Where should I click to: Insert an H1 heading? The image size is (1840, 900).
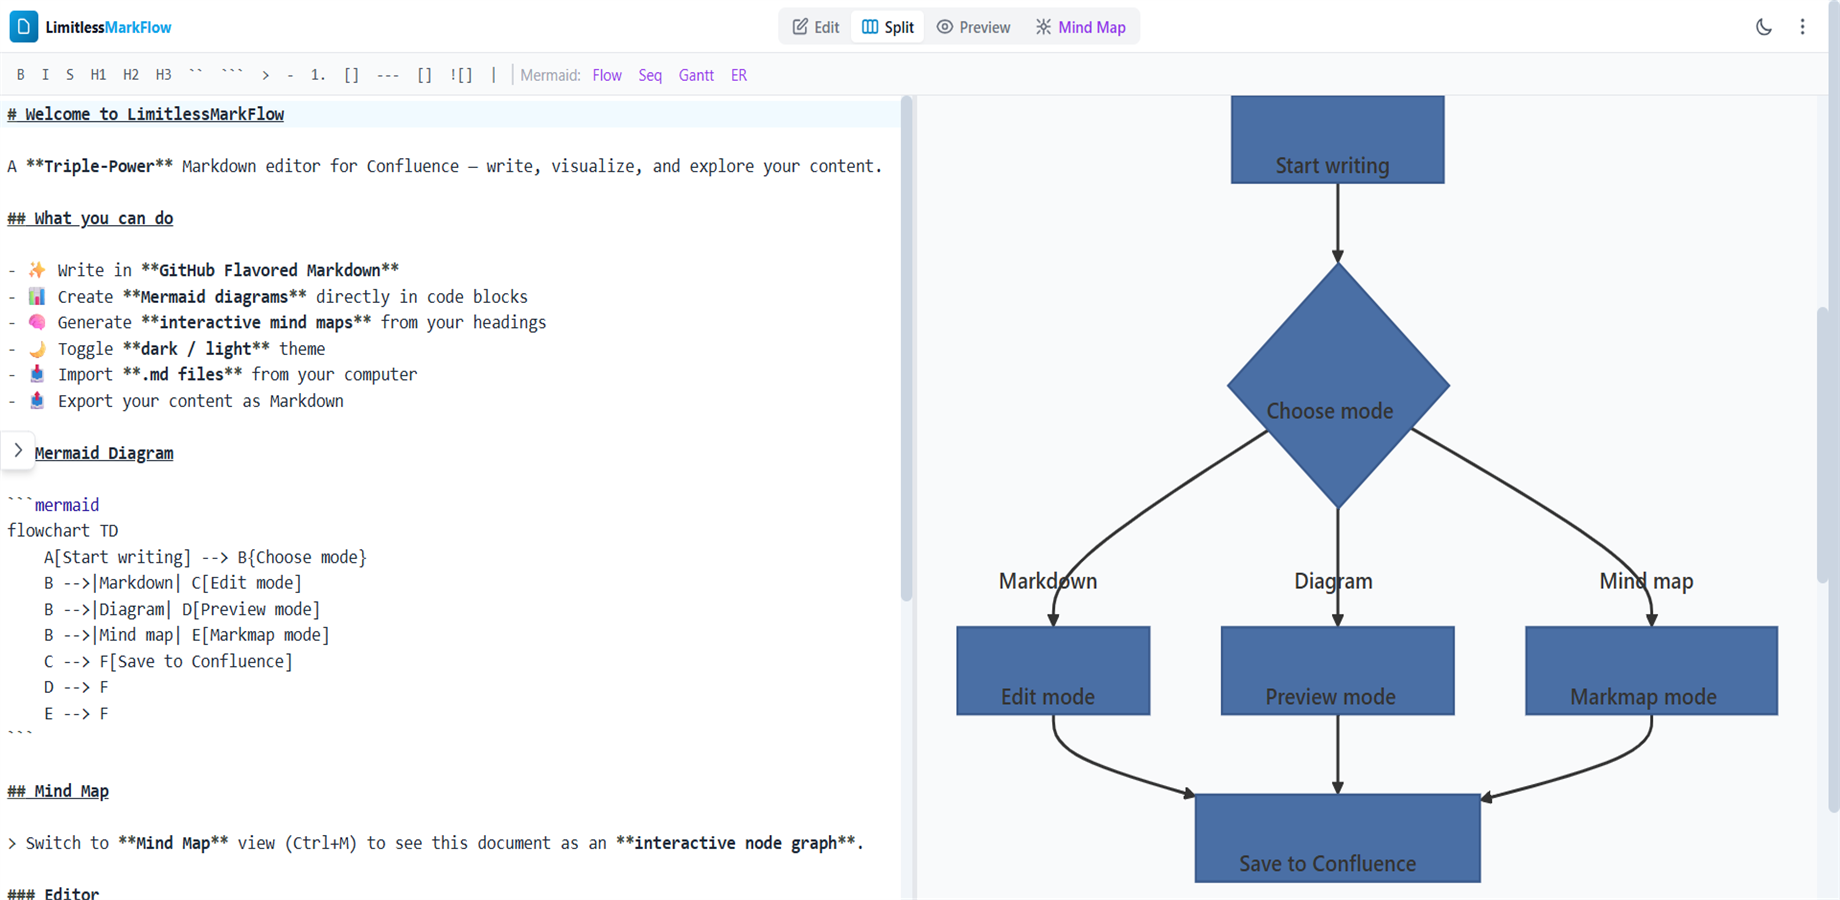(98, 74)
